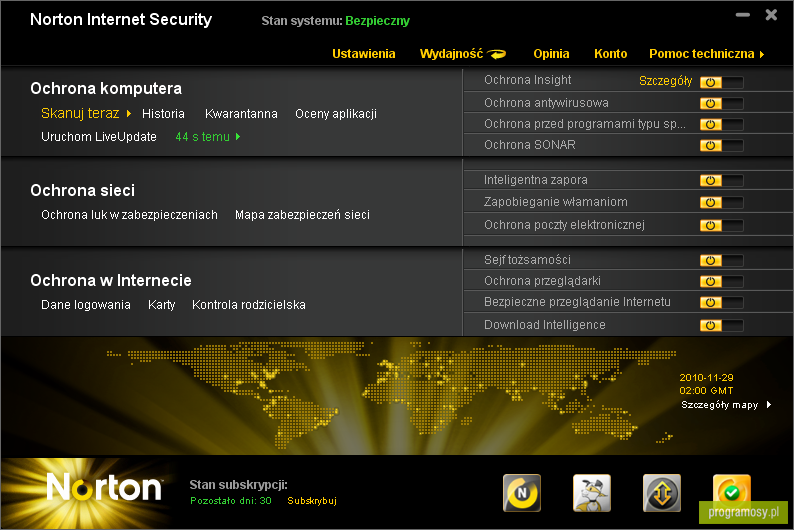Disable Ochrona przeglądarki switch
The width and height of the screenshot is (794, 530).
click(x=722, y=281)
